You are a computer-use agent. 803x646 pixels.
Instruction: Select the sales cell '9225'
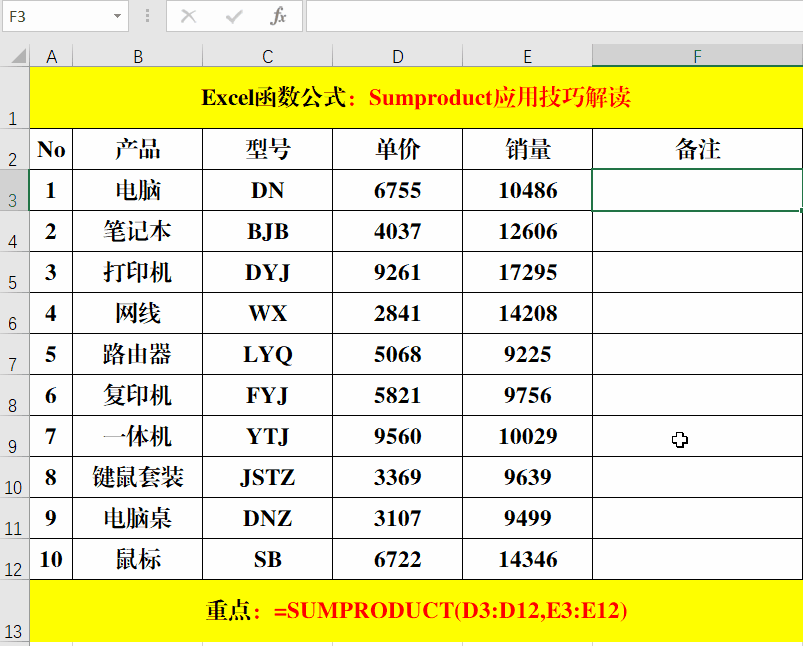(x=527, y=354)
